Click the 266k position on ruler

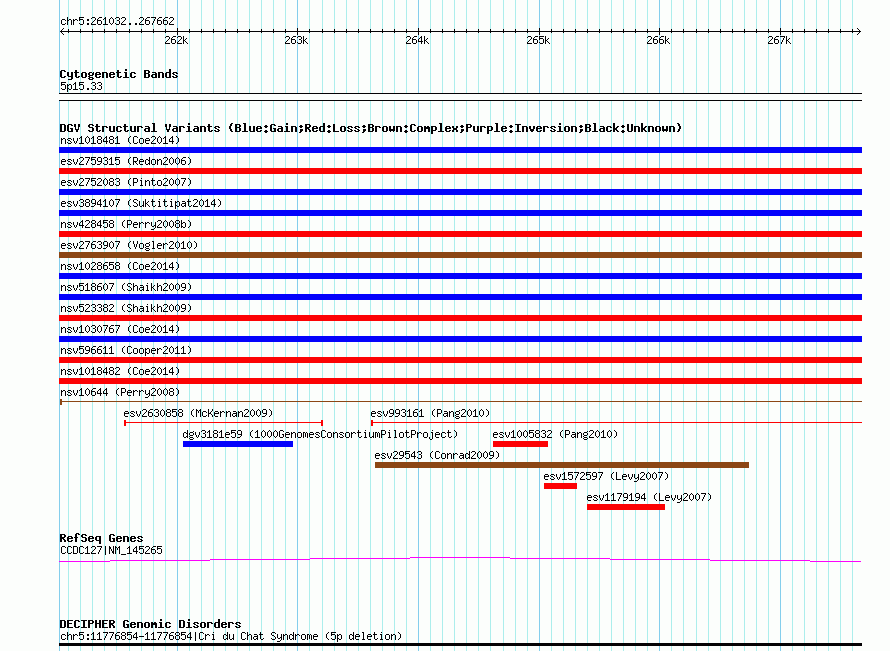658,40
